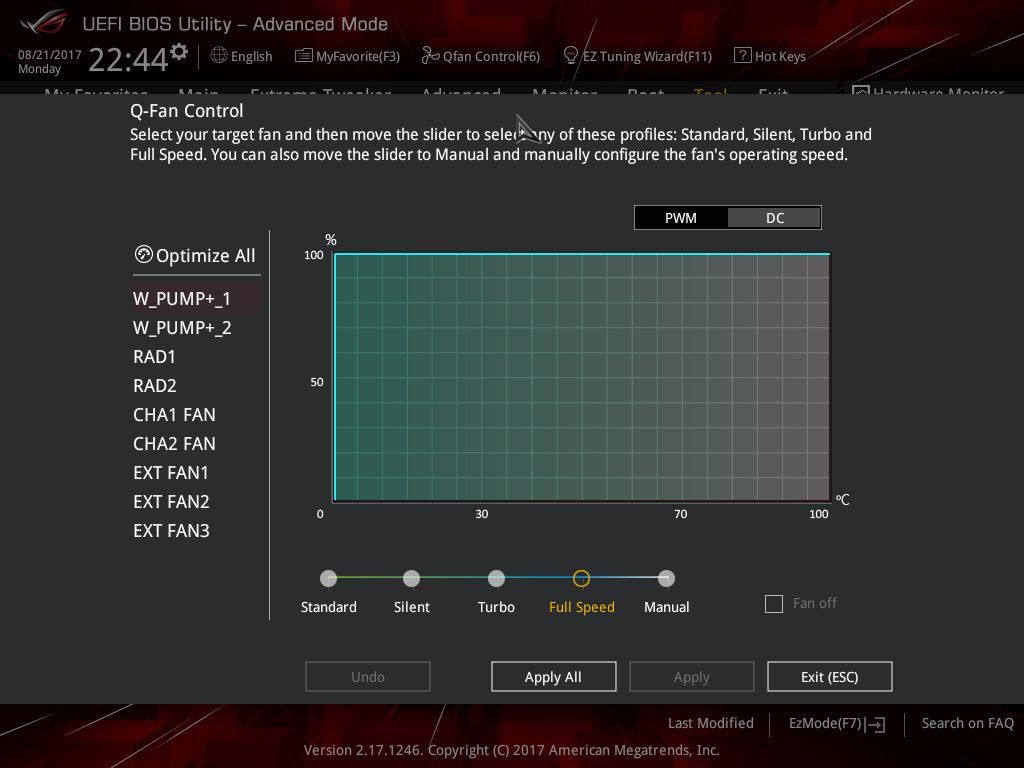This screenshot has width=1024, height=768.
Task: Select the Silent profile point
Action: (411, 578)
